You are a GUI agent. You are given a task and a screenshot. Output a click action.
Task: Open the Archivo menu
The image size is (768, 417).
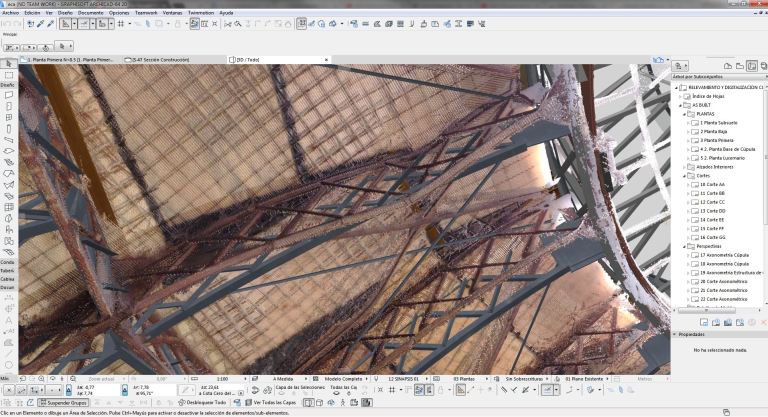click(x=10, y=12)
